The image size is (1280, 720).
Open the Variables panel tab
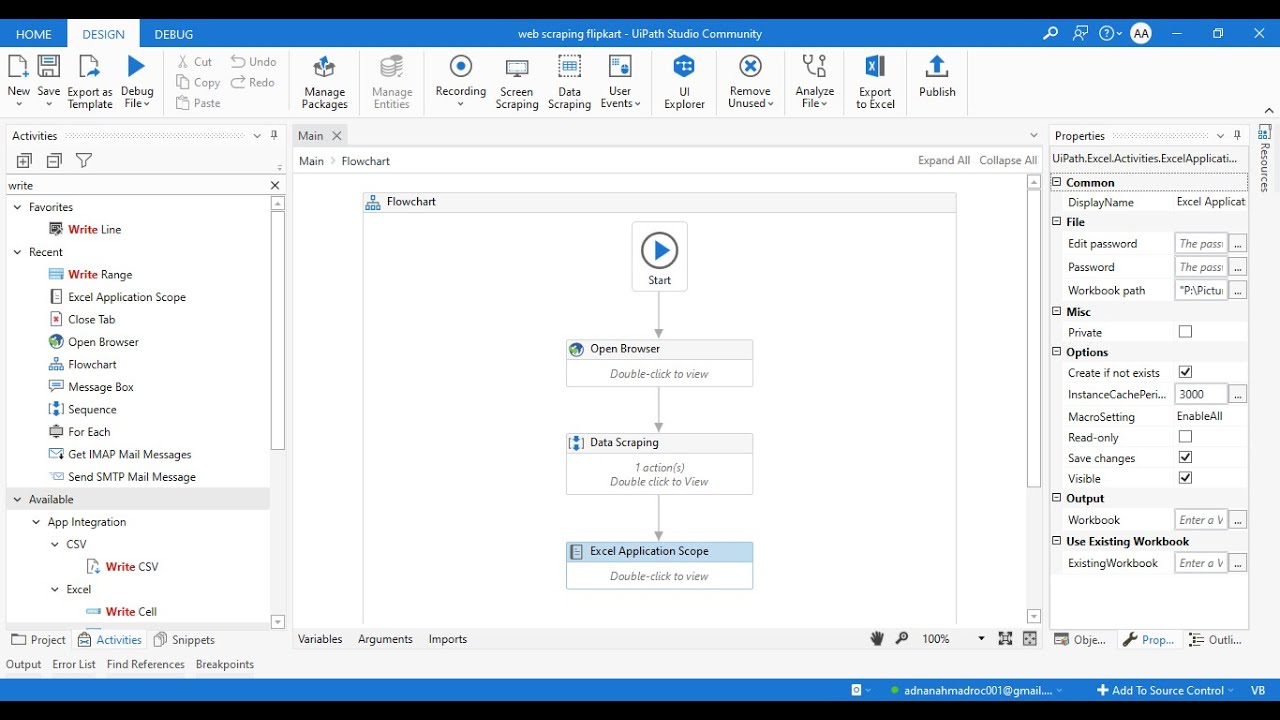tap(320, 639)
